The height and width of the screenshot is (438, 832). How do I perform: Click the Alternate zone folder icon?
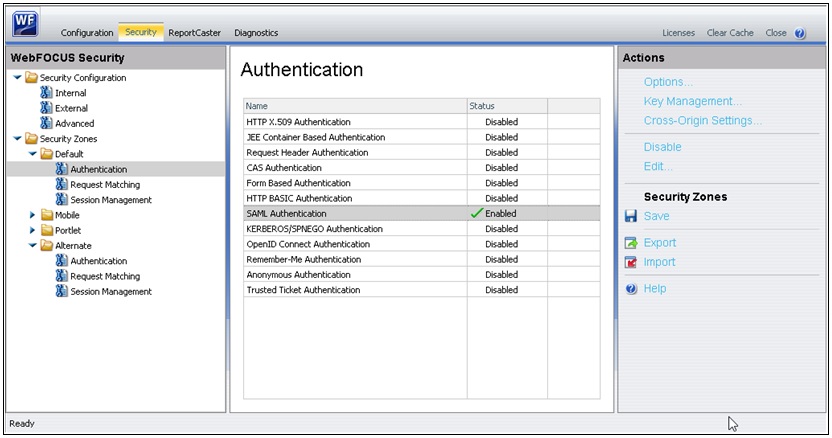(x=47, y=246)
